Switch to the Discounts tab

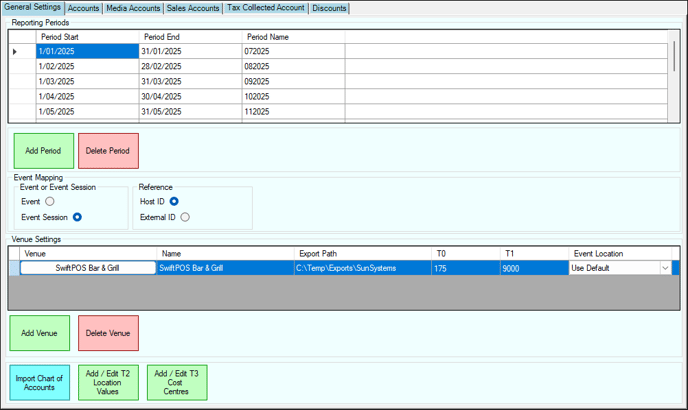pyautogui.click(x=329, y=8)
